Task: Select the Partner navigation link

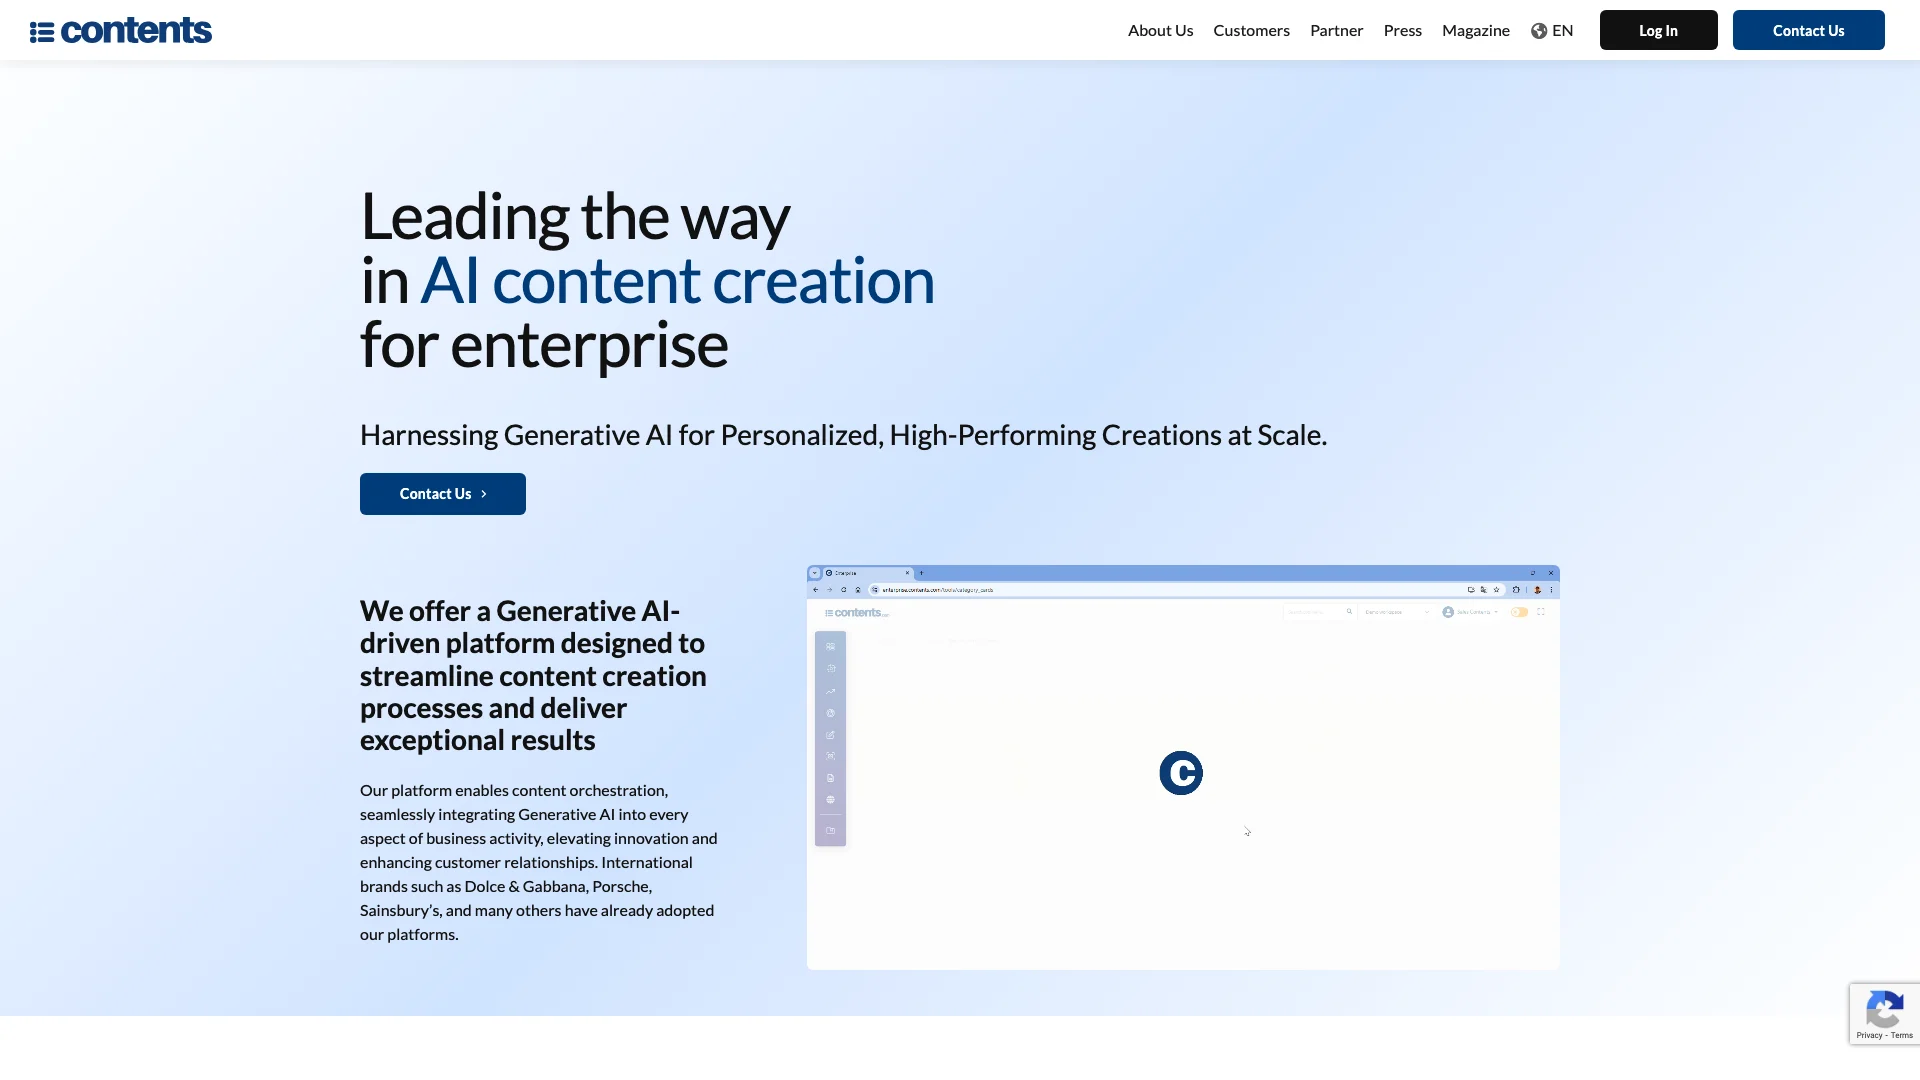Action: [1336, 29]
